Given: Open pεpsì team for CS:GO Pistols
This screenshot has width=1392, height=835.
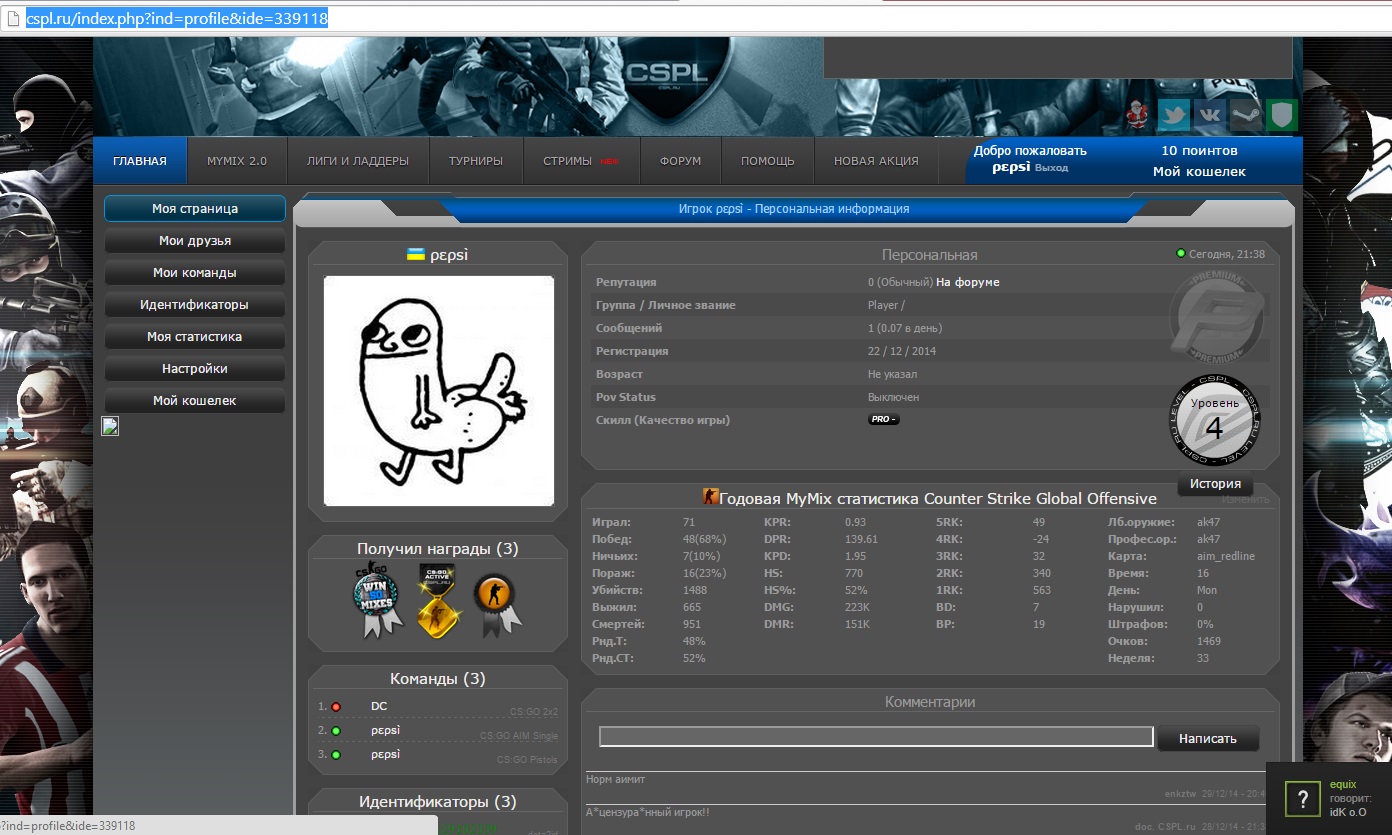Looking at the screenshot, I should (385, 755).
